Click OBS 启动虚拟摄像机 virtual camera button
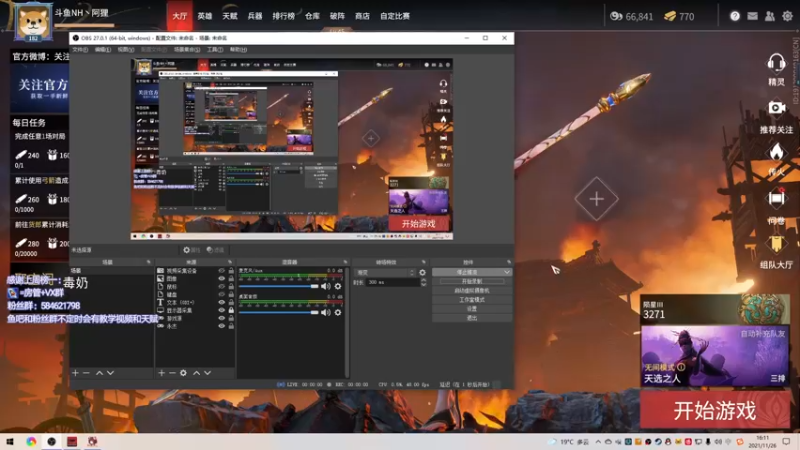The width and height of the screenshot is (800, 450). pos(472,291)
